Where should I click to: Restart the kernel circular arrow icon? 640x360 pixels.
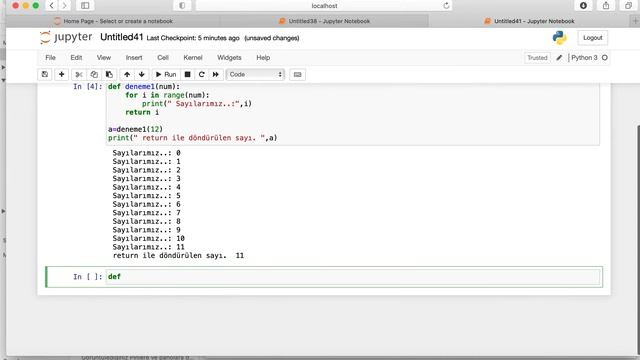point(201,74)
